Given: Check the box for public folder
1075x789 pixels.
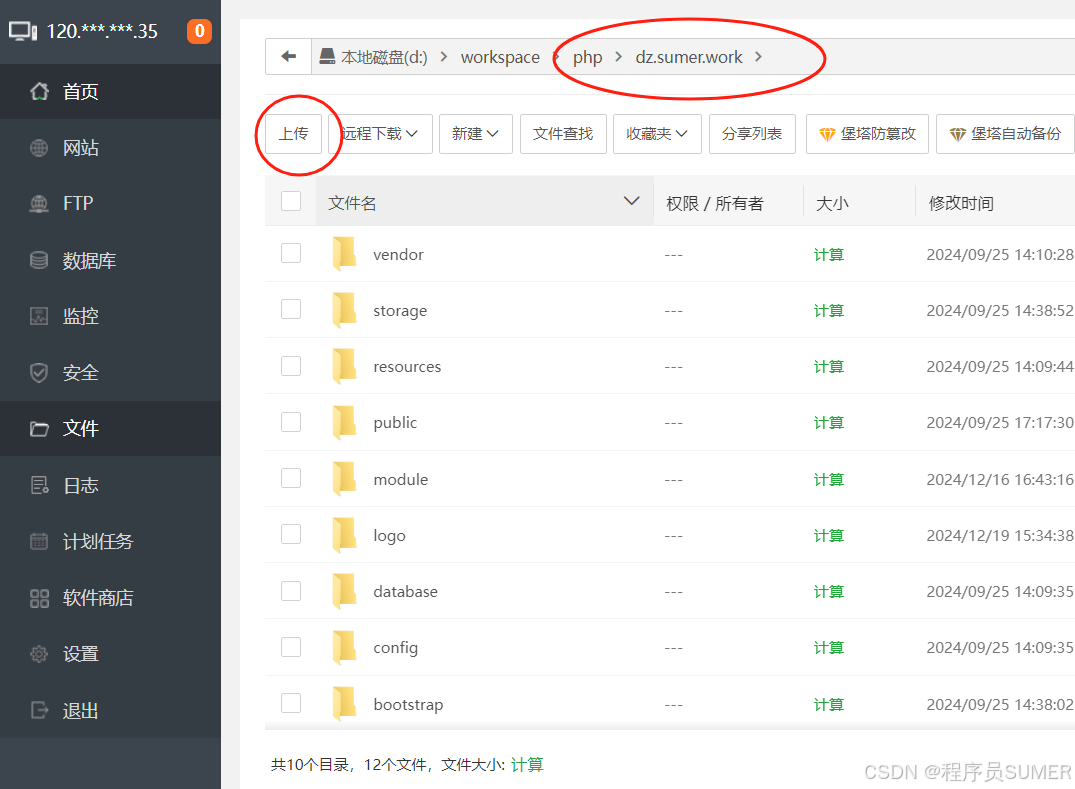Looking at the screenshot, I should pyautogui.click(x=291, y=422).
